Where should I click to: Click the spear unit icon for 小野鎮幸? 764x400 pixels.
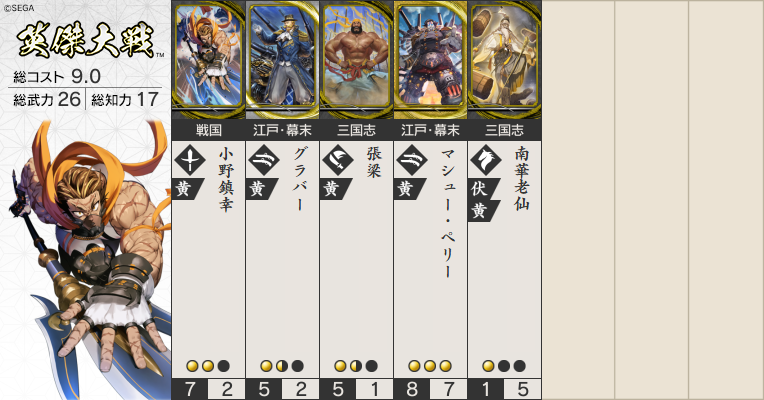[x=190, y=160]
